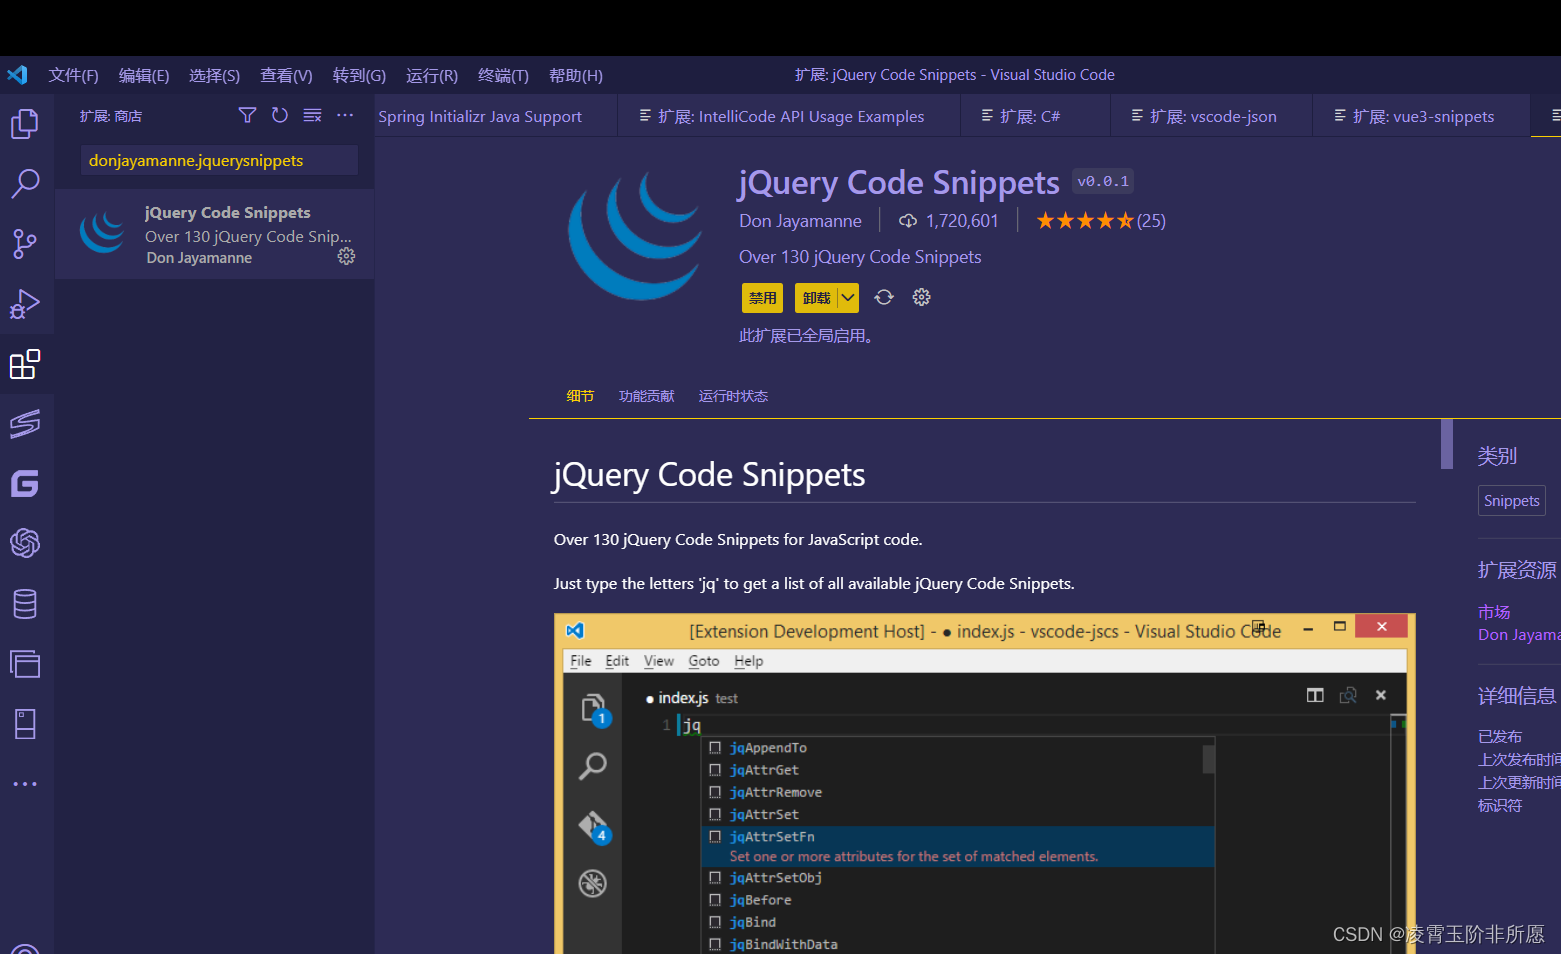
Task: Open the Source Control view
Action: coord(25,243)
